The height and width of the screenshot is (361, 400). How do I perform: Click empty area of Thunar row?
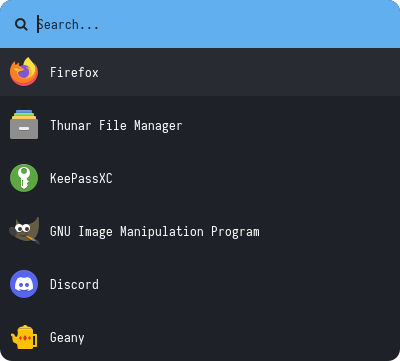point(290,125)
